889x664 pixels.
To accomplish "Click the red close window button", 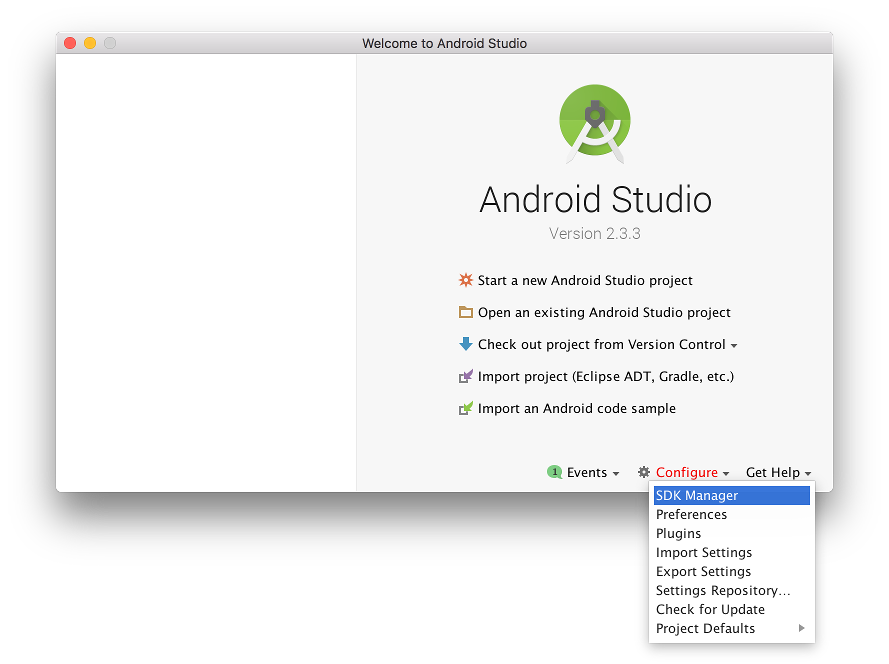I will [x=70, y=43].
